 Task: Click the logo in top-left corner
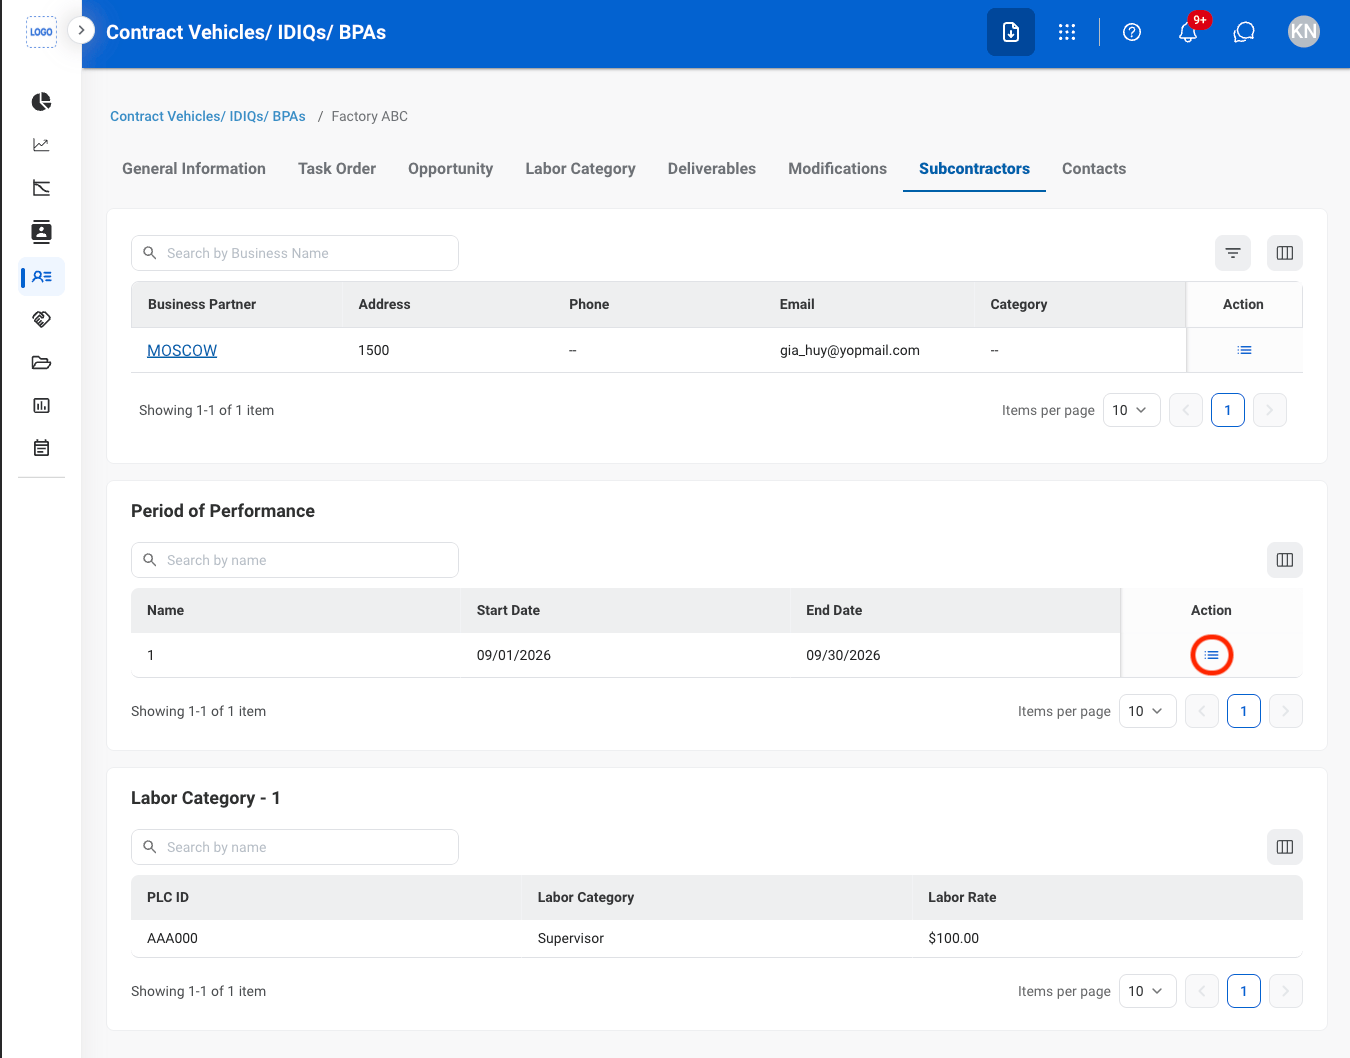(x=41, y=32)
